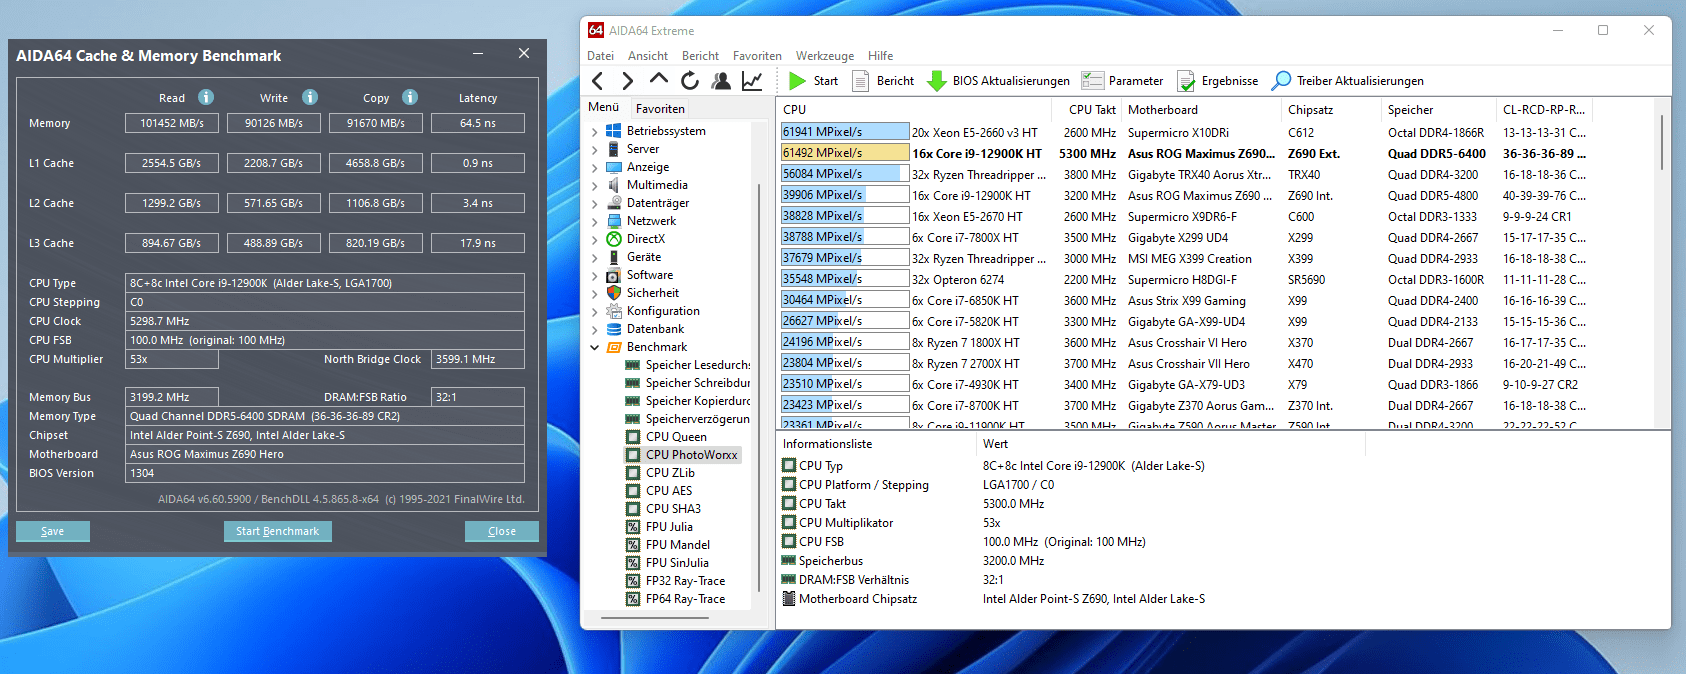Click the results list vertical scrollbar
Screen dimensions: 1686x674
point(1661,142)
